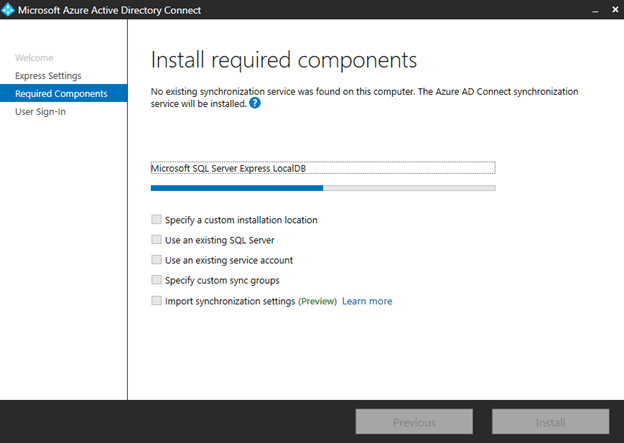Enable Specify a custom installation location

coord(155,220)
